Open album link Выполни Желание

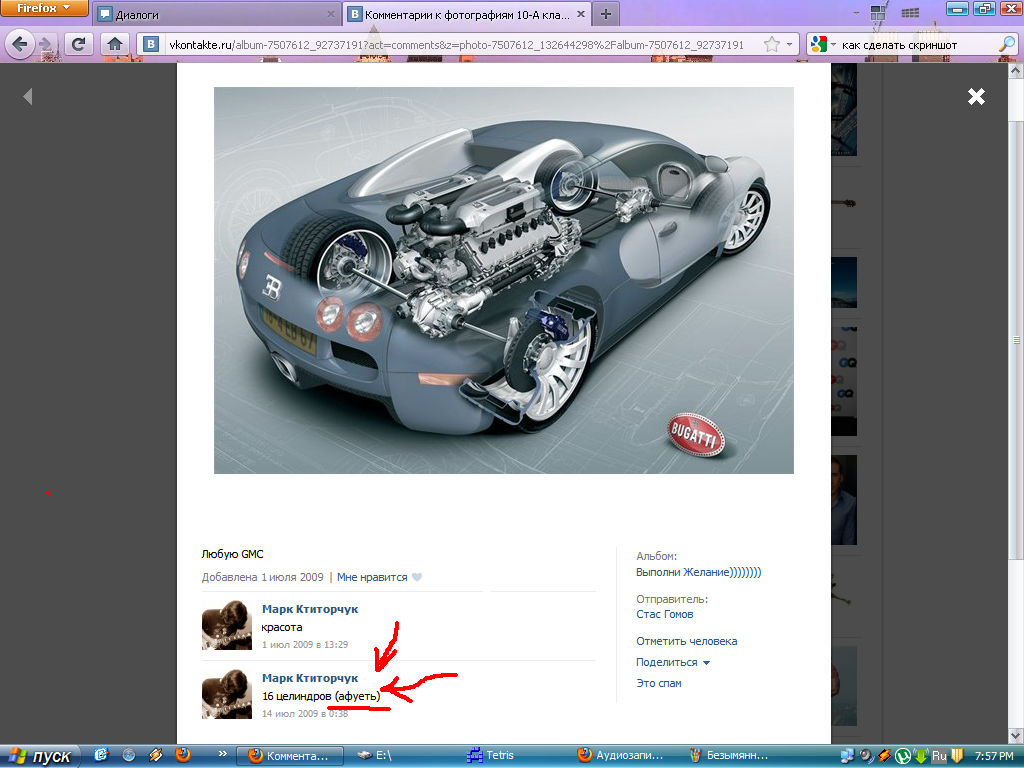point(698,572)
